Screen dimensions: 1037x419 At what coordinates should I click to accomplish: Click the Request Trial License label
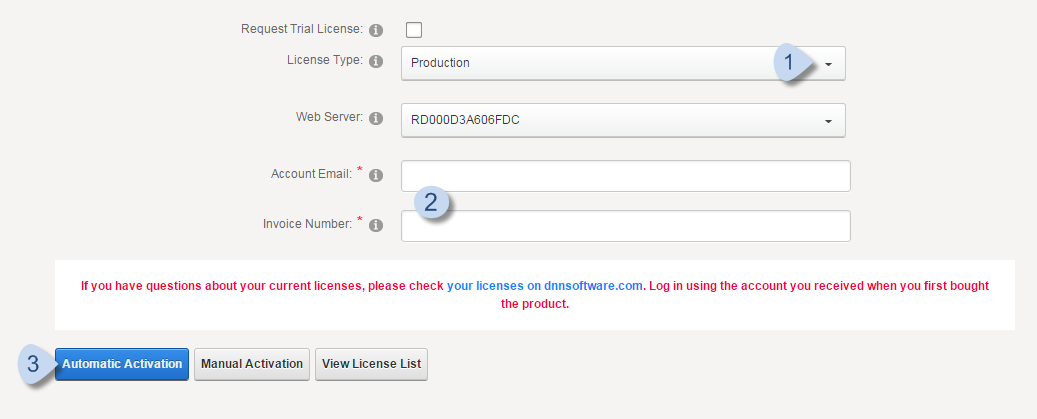tap(302, 29)
